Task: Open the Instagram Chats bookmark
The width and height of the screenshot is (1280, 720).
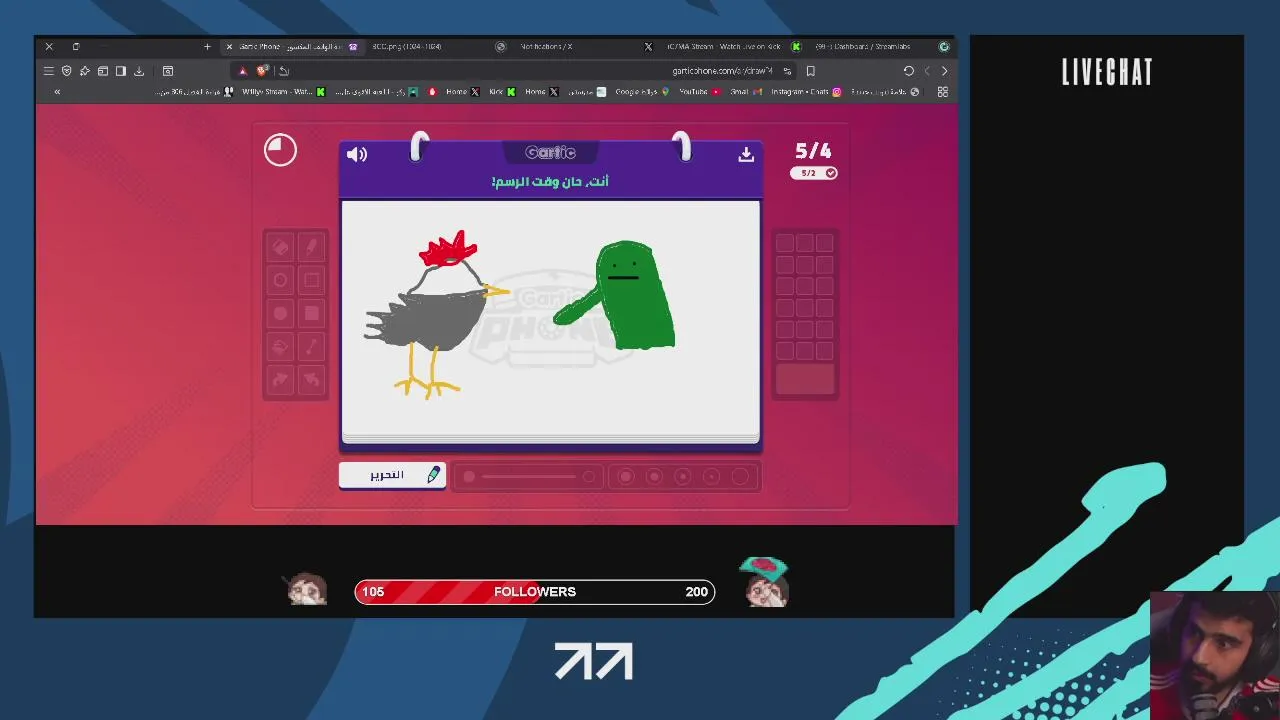Action: [806, 92]
